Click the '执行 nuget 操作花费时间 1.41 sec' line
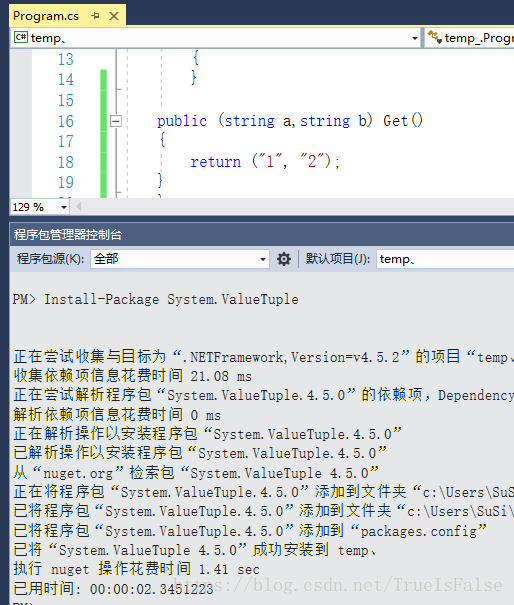The height and width of the screenshot is (605, 514). (x=136, y=569)
